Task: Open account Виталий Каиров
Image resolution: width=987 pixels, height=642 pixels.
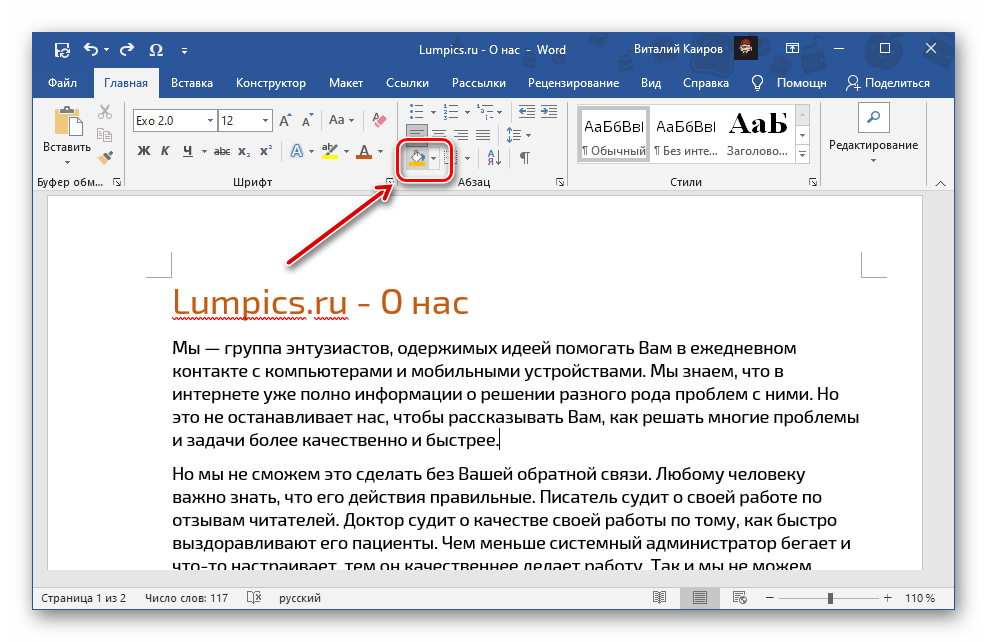Action: point(678,49)
